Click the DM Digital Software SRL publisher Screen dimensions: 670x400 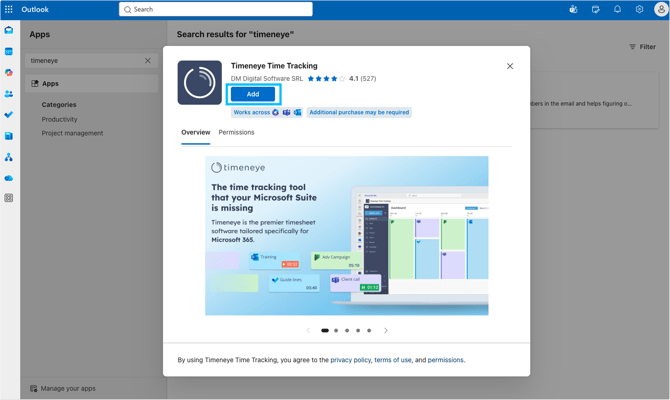267,79
